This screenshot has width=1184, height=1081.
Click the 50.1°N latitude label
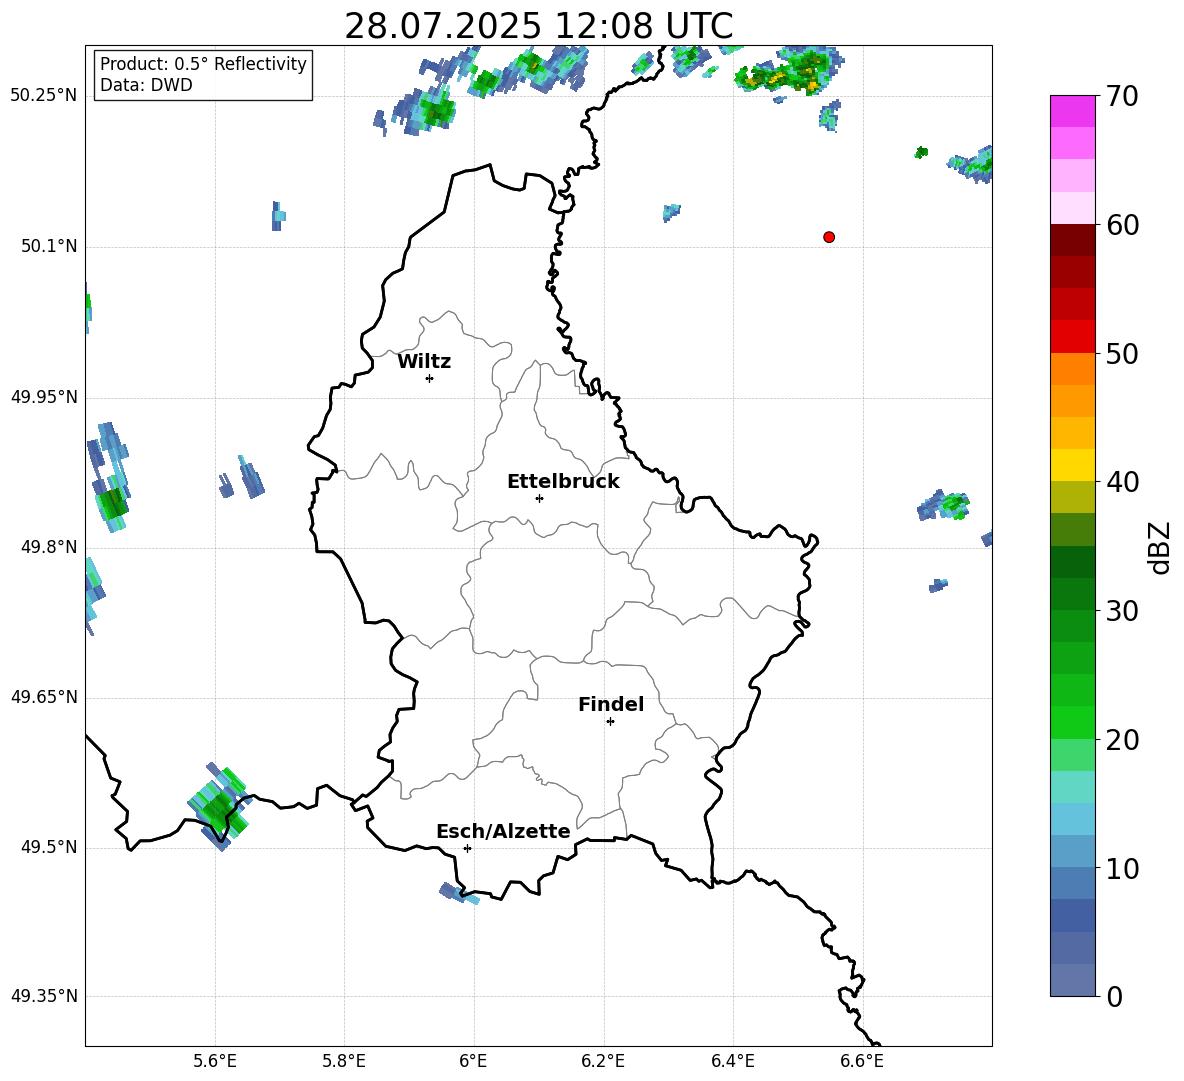[49, 246]
